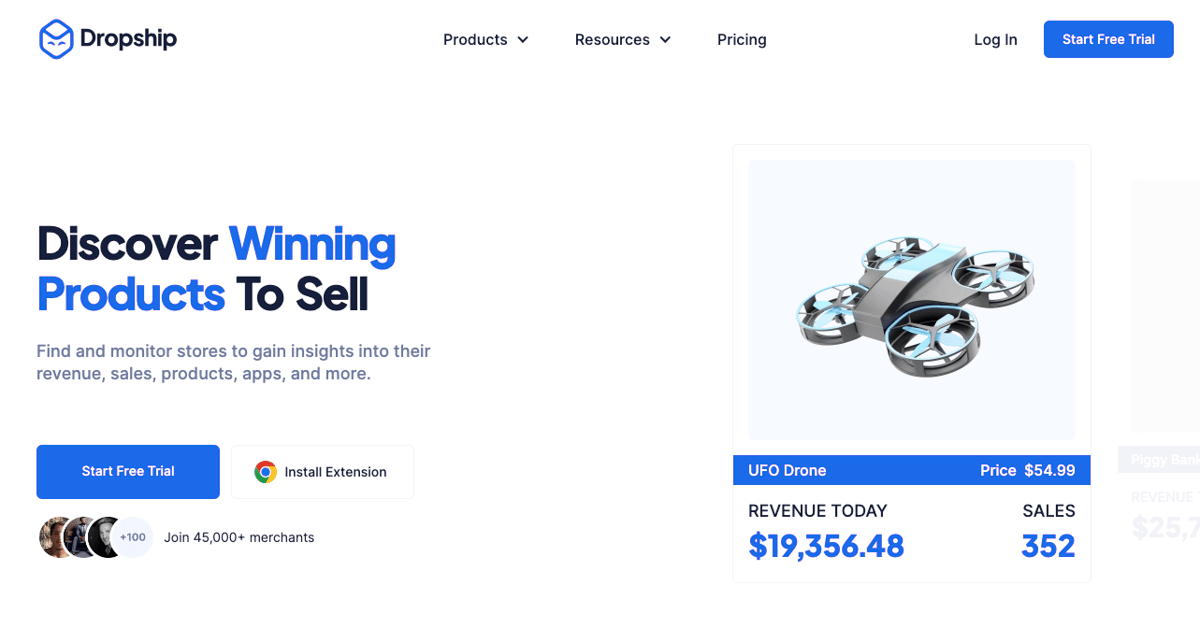Click the second merchant avatar photo
This screenshot has width=1200, height=628.
click(81, 537)
